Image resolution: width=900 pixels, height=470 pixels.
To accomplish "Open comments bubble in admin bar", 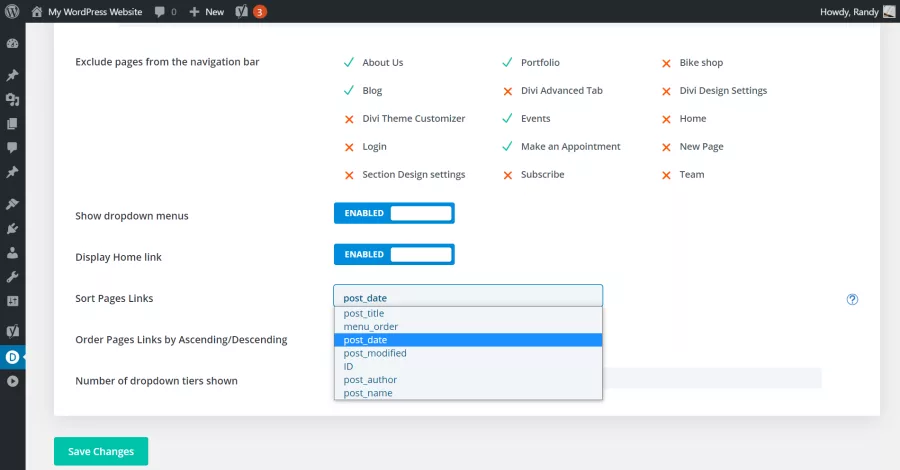I will pyautogui.click(x=160, y=11).
